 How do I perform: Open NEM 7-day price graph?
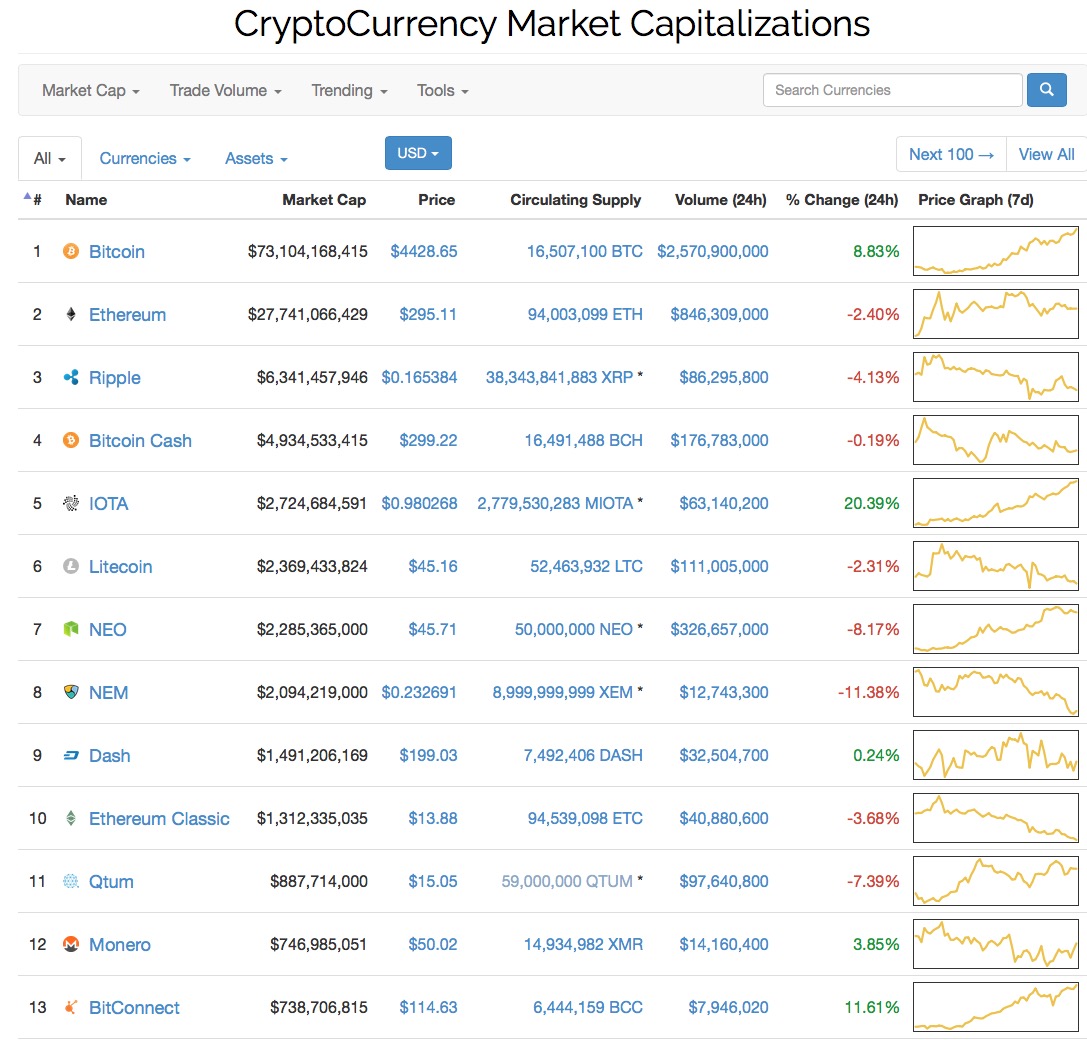[995, 692]
